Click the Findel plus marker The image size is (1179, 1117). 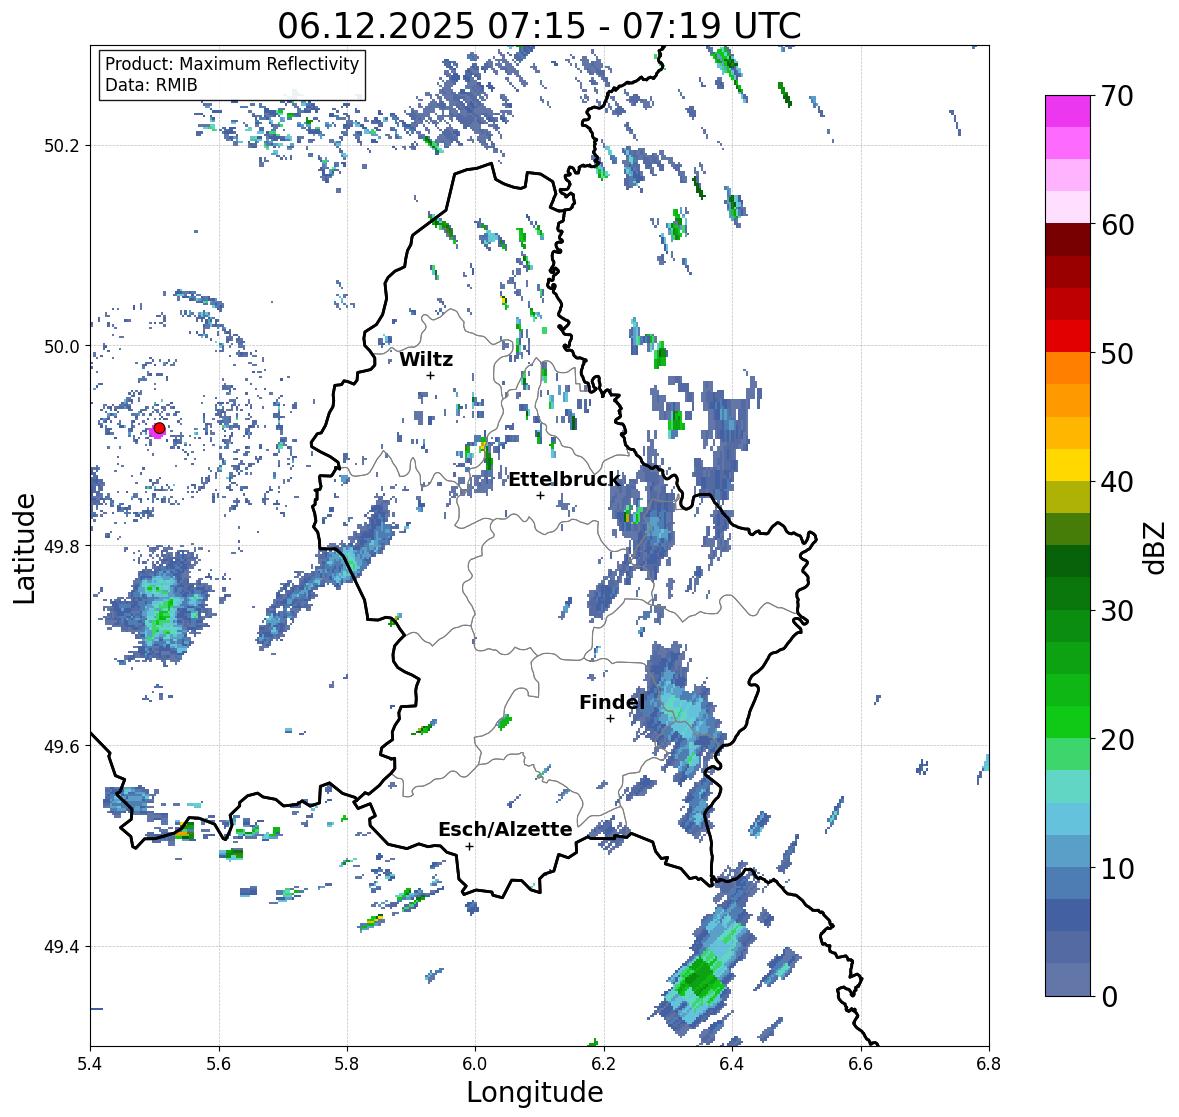tap(611, 719)
